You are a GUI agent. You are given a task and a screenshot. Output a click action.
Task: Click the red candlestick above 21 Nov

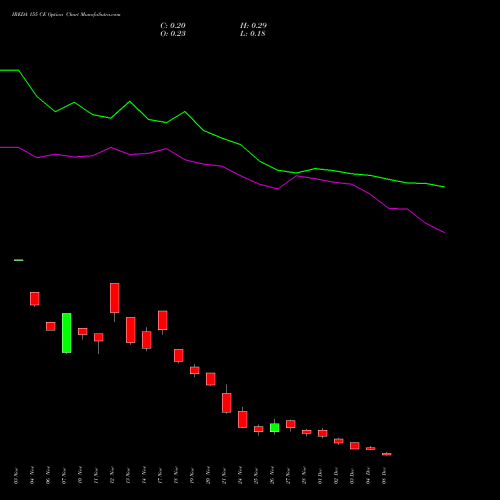pyautogui.click(x=227, y=403)
